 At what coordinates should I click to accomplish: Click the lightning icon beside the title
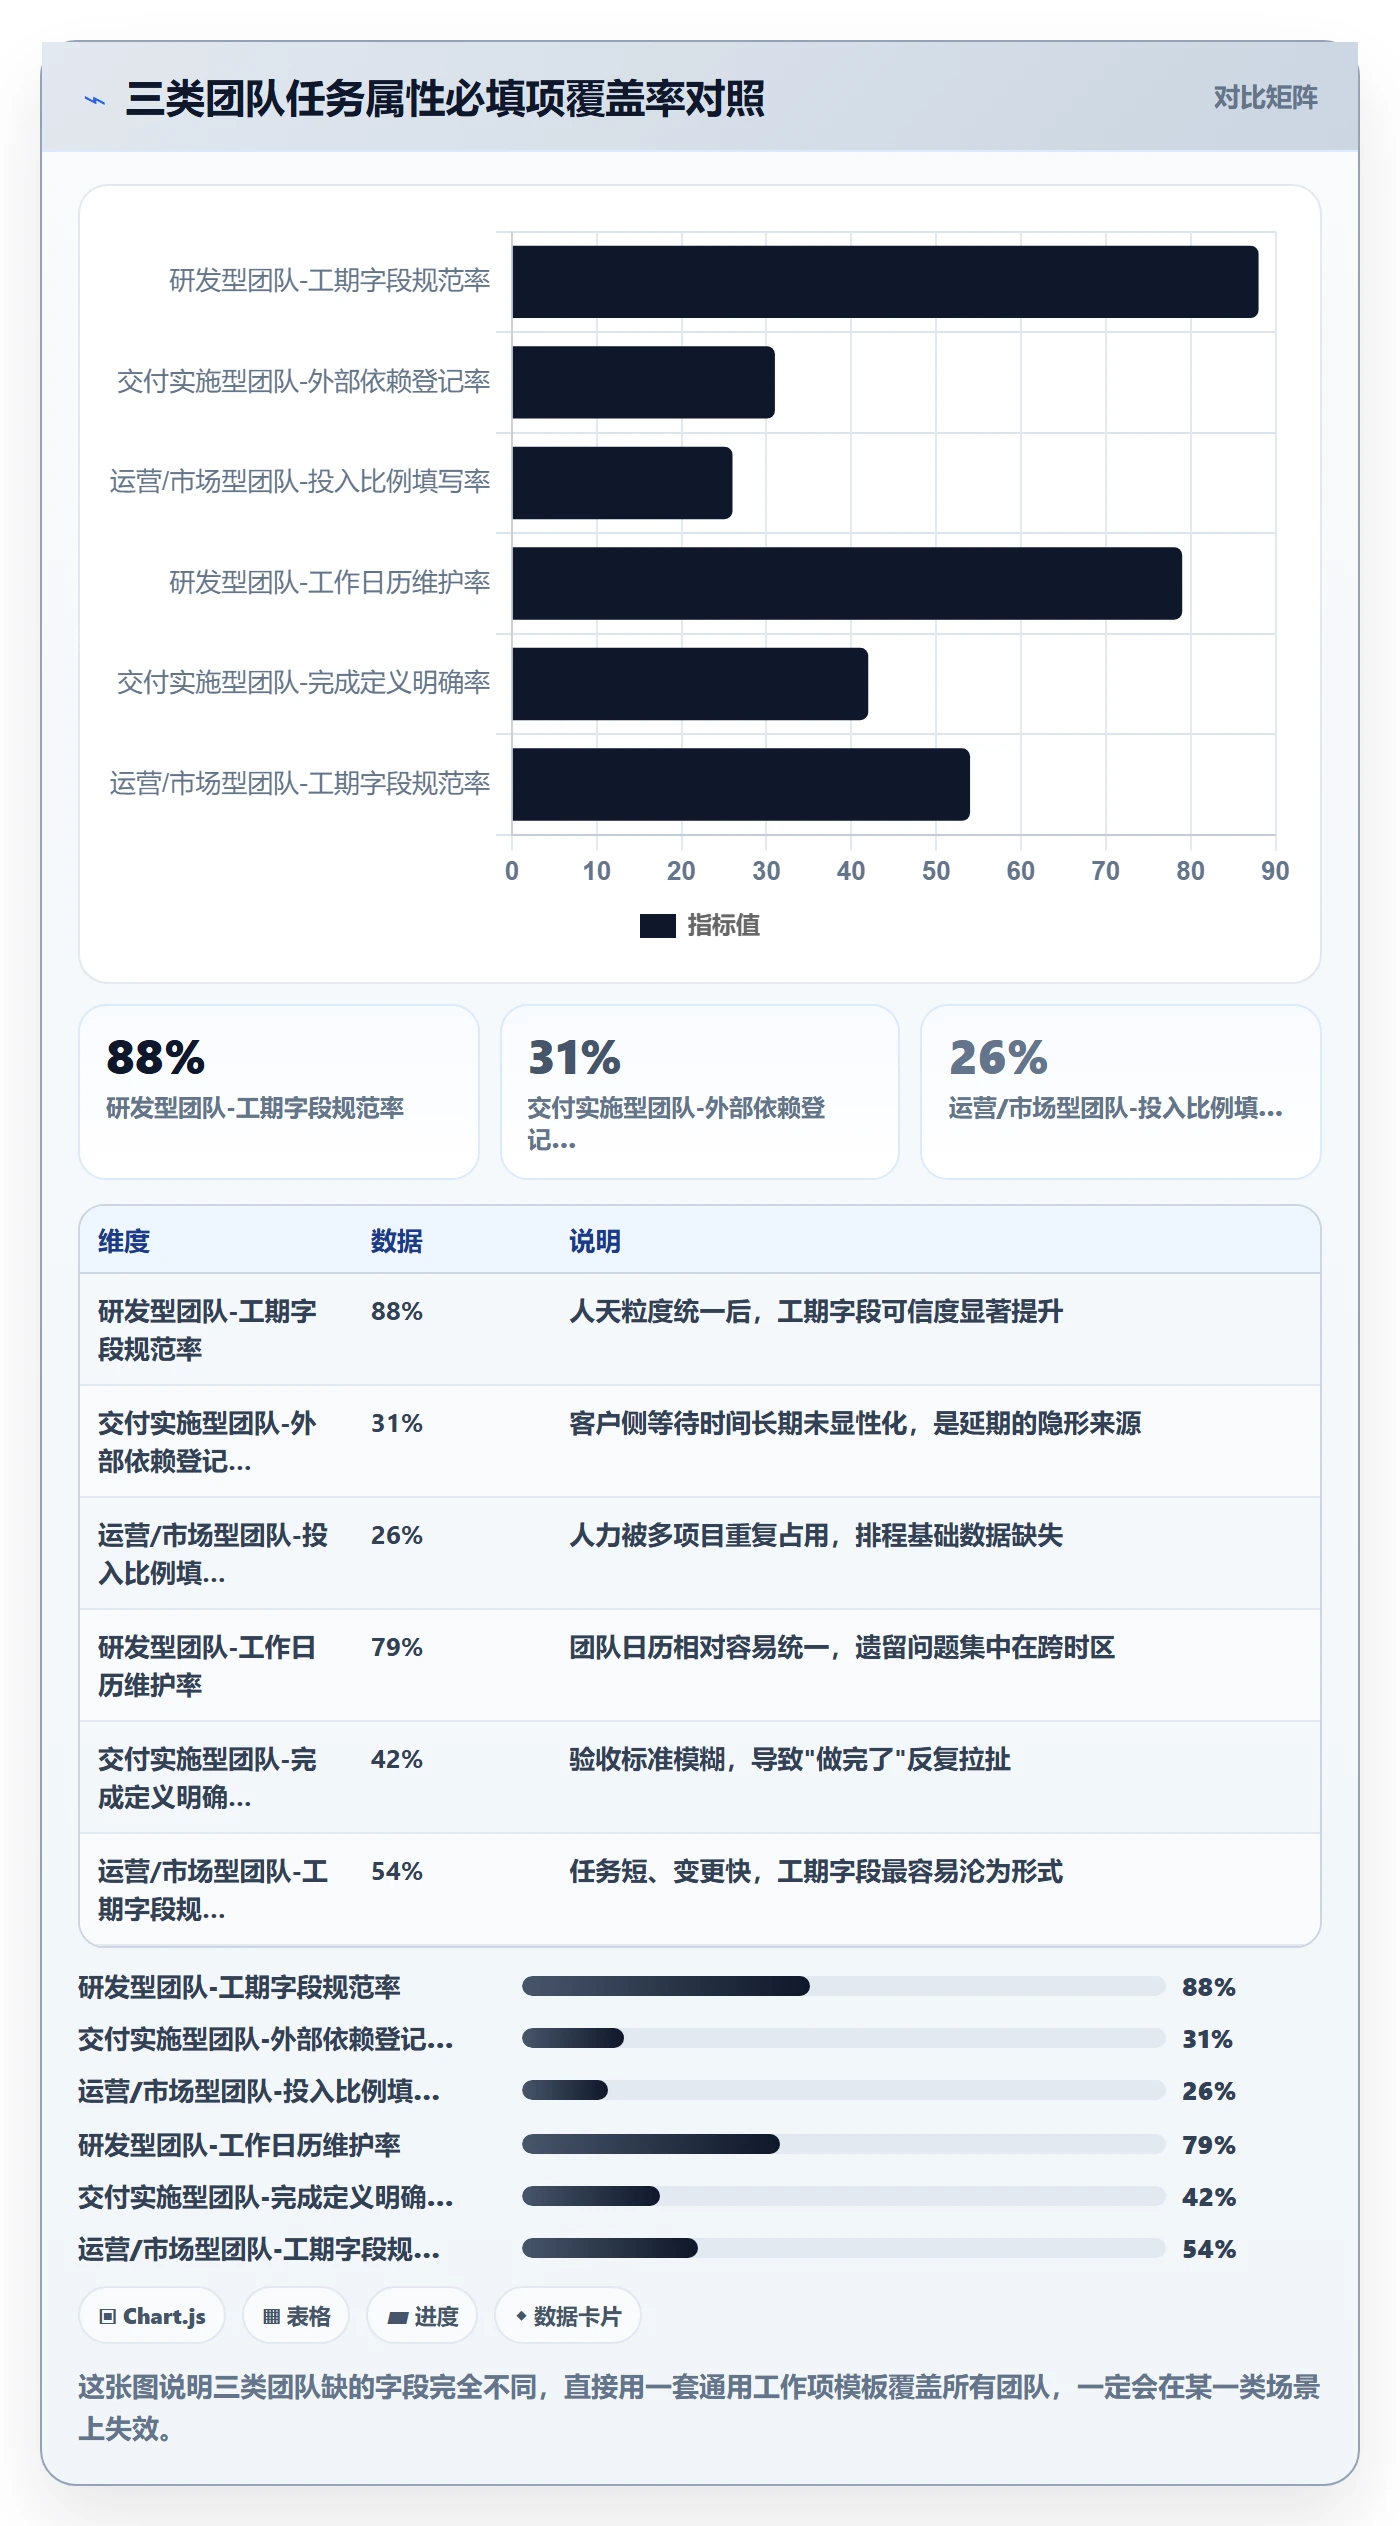[94, 100]
